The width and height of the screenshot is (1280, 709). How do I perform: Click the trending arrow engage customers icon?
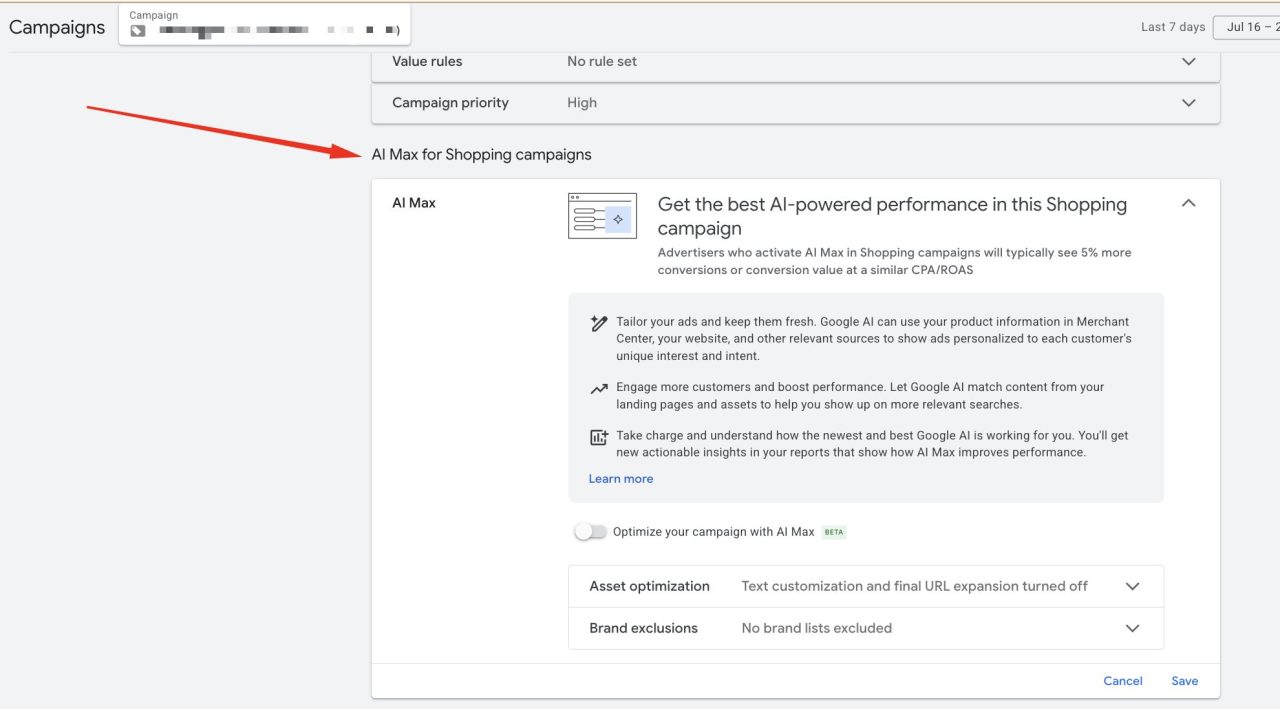click(x=599, y=389)
